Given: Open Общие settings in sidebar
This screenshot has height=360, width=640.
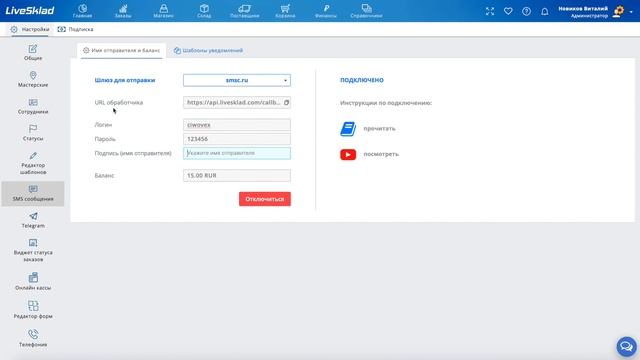Looking at the screenshot, I should [33, 53].
